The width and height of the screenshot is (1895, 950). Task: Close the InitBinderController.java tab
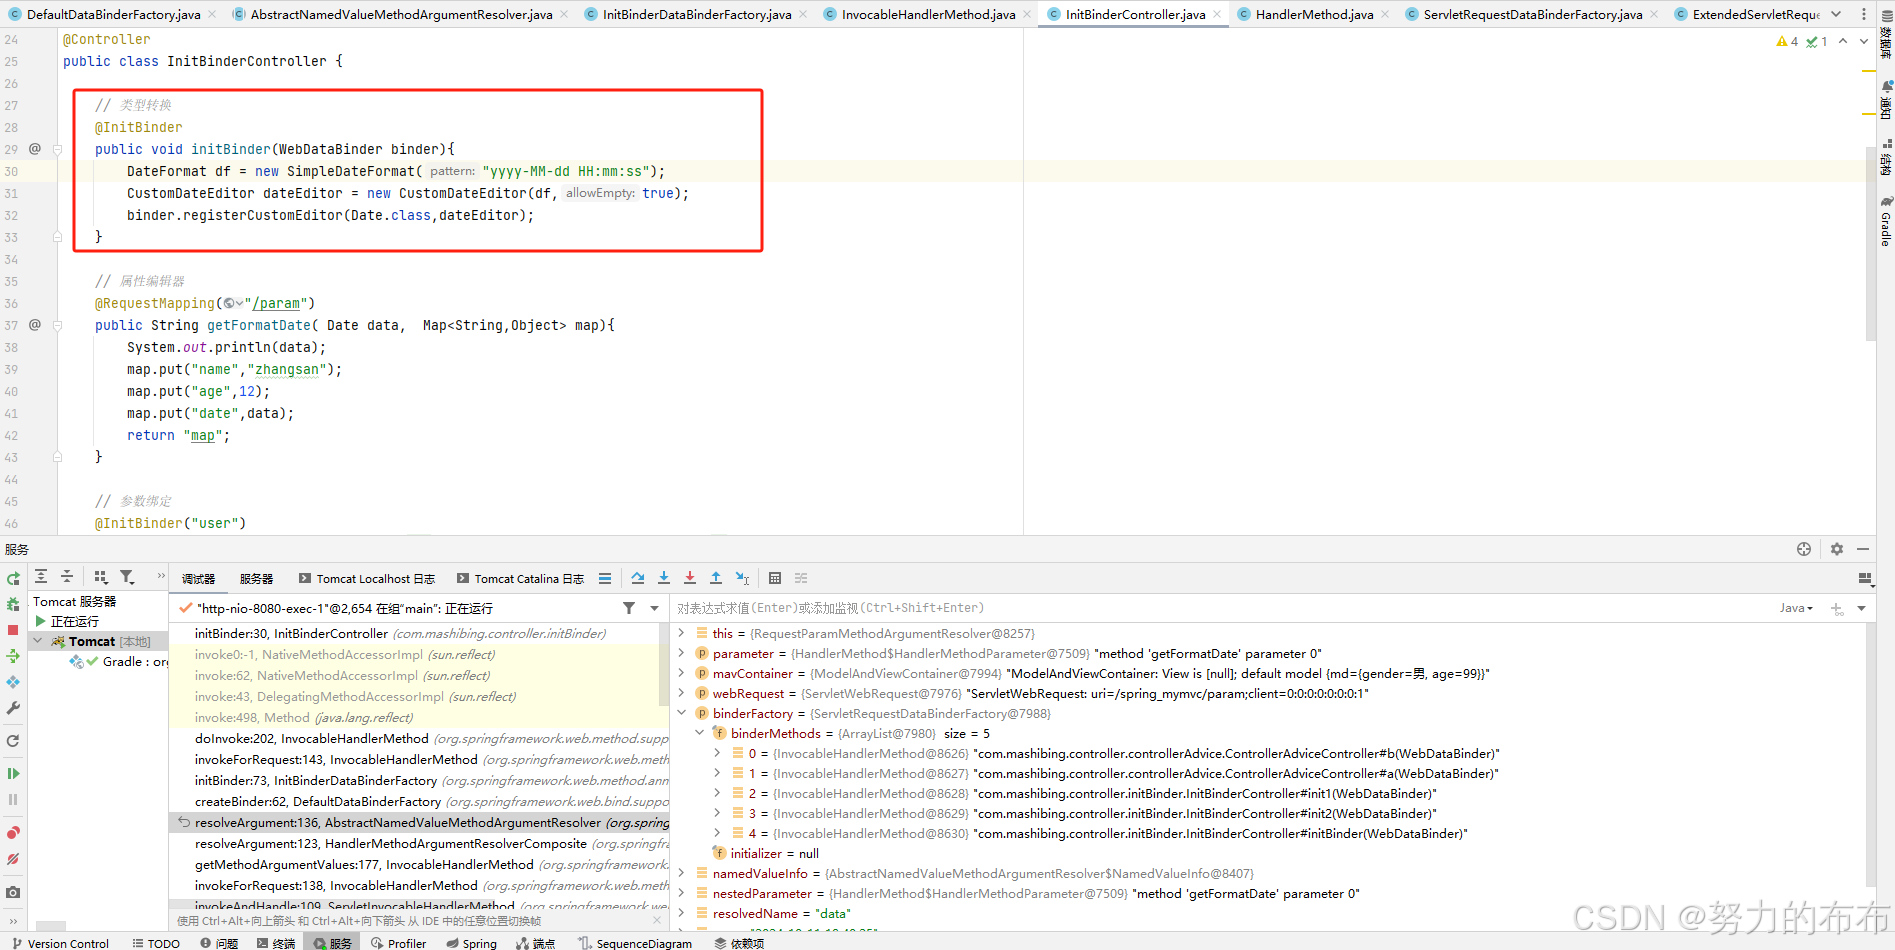tap(1217, 14)
